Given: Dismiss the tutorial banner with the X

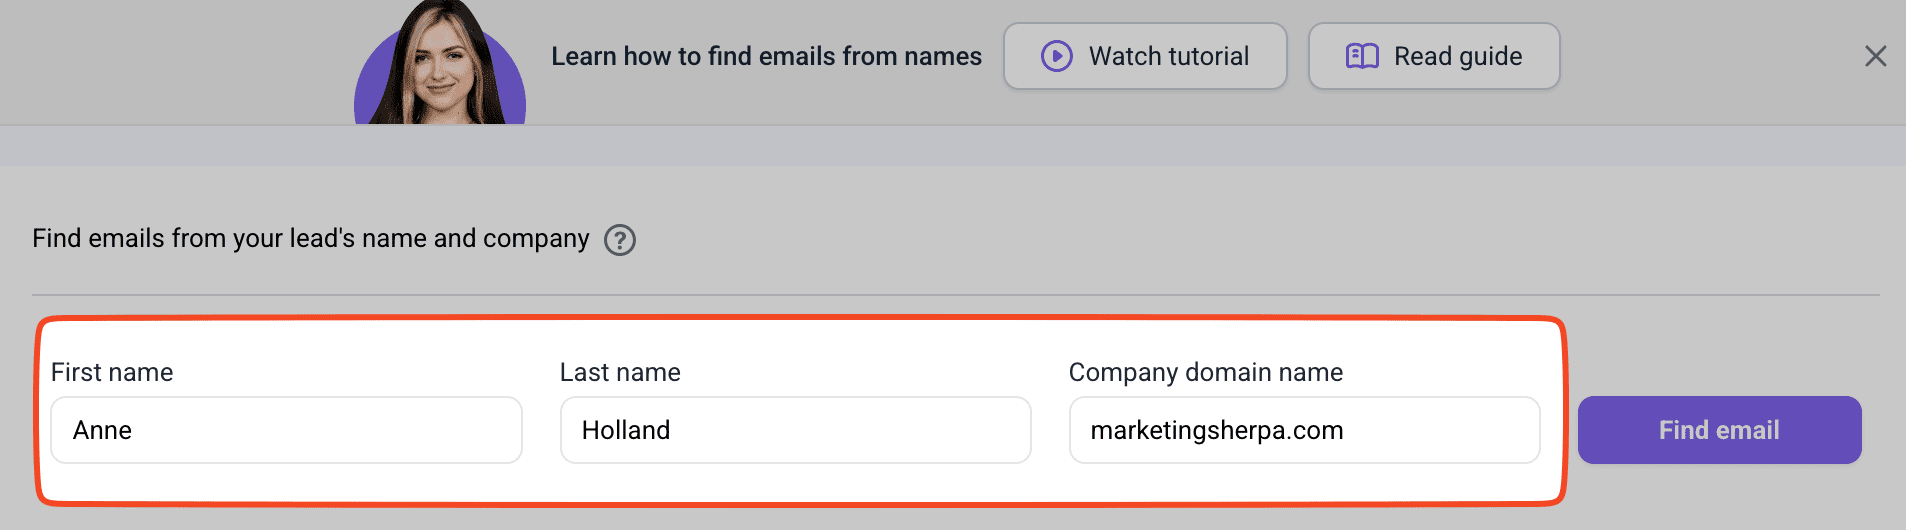Looking at the screenshot, I should coord(1875,56).
